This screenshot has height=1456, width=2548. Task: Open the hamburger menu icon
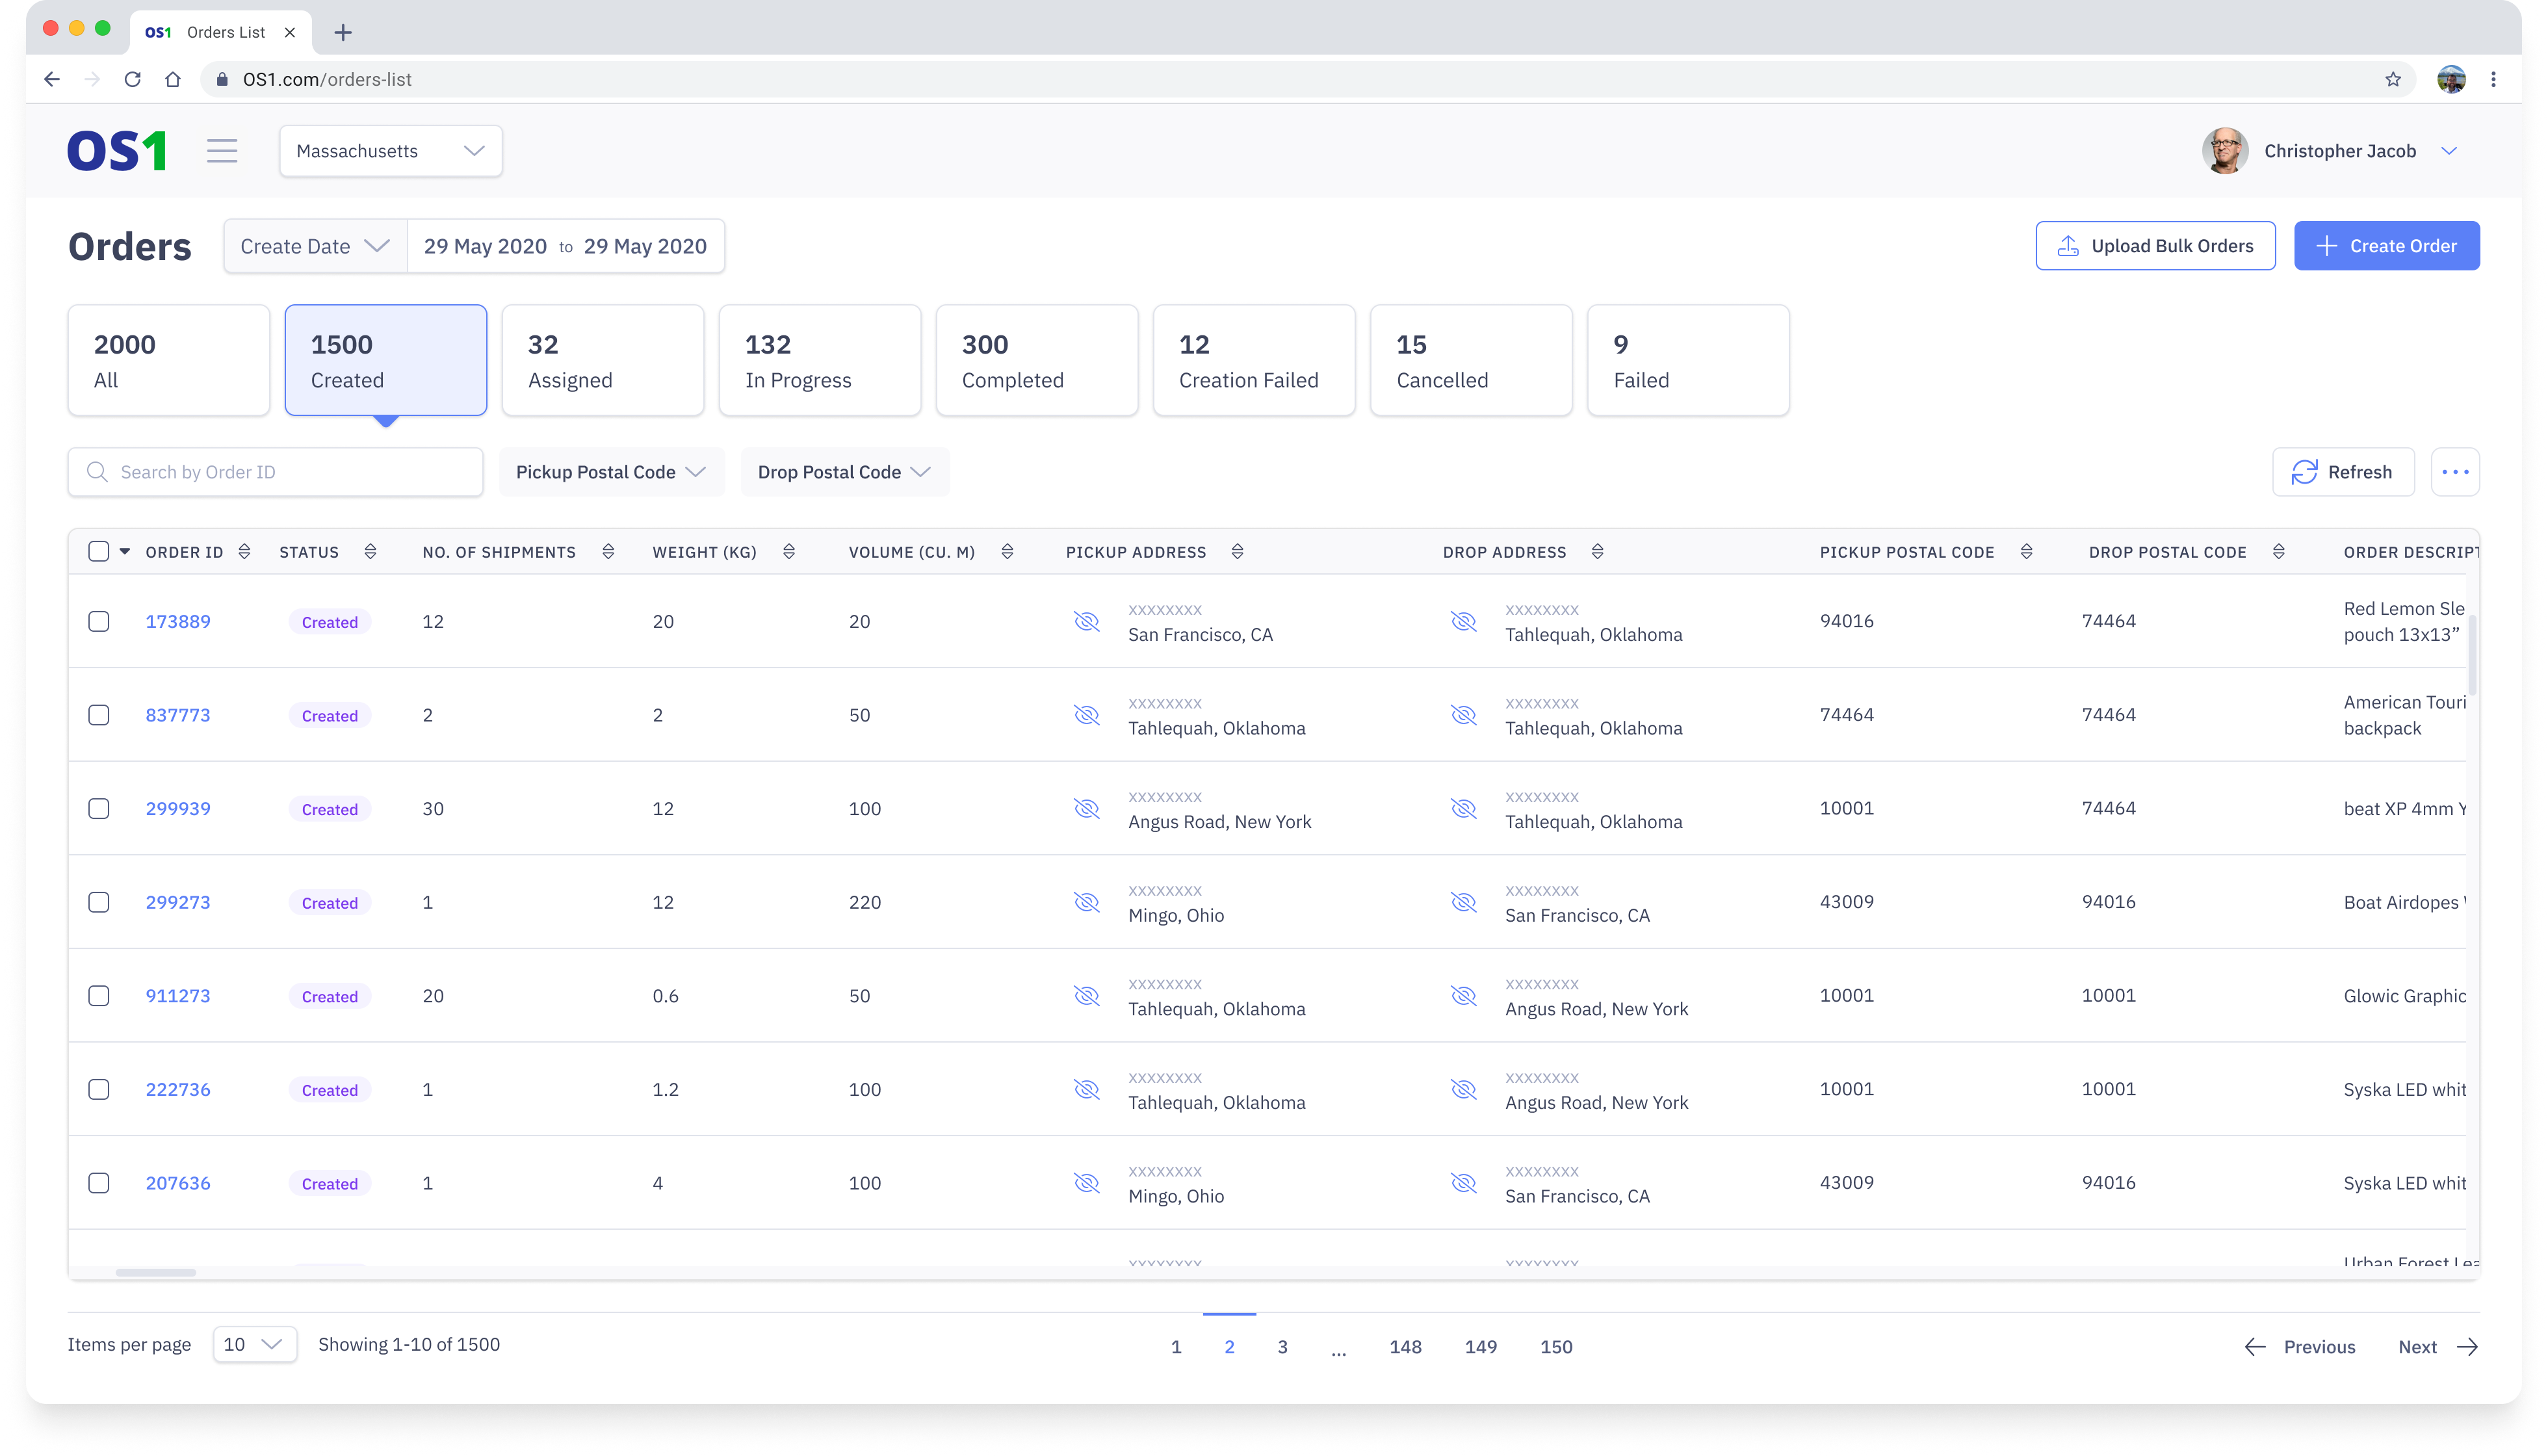point(222,151)
